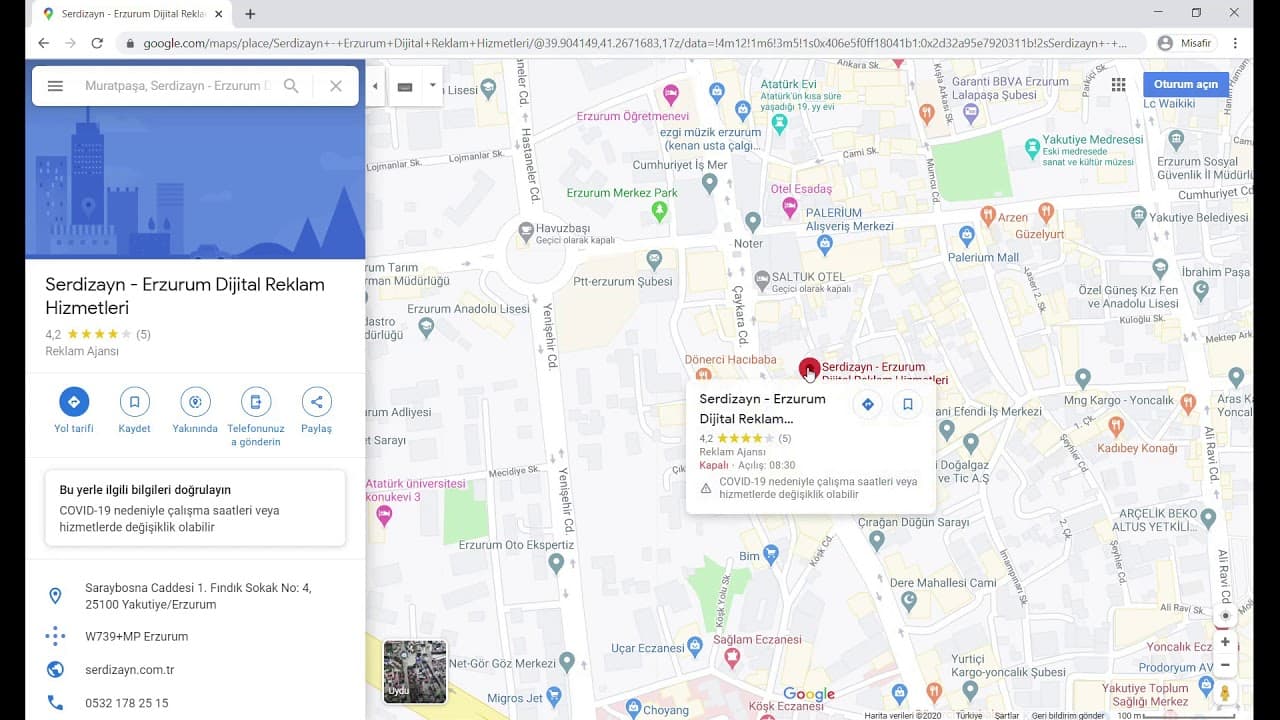The height and width of the screenshot is (720, 1280).
Task: Click save bookmark icon in map popup
Action: tap(908, 404)
